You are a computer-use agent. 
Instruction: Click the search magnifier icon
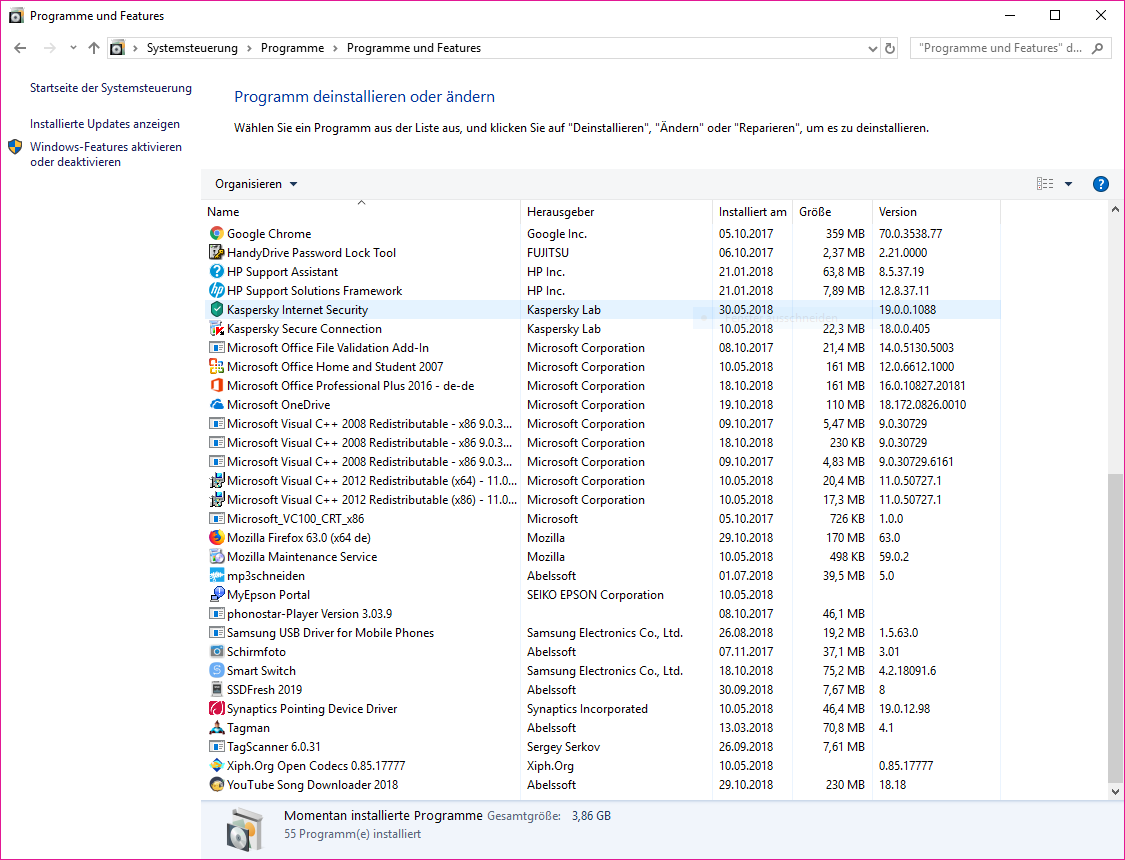1097,48
